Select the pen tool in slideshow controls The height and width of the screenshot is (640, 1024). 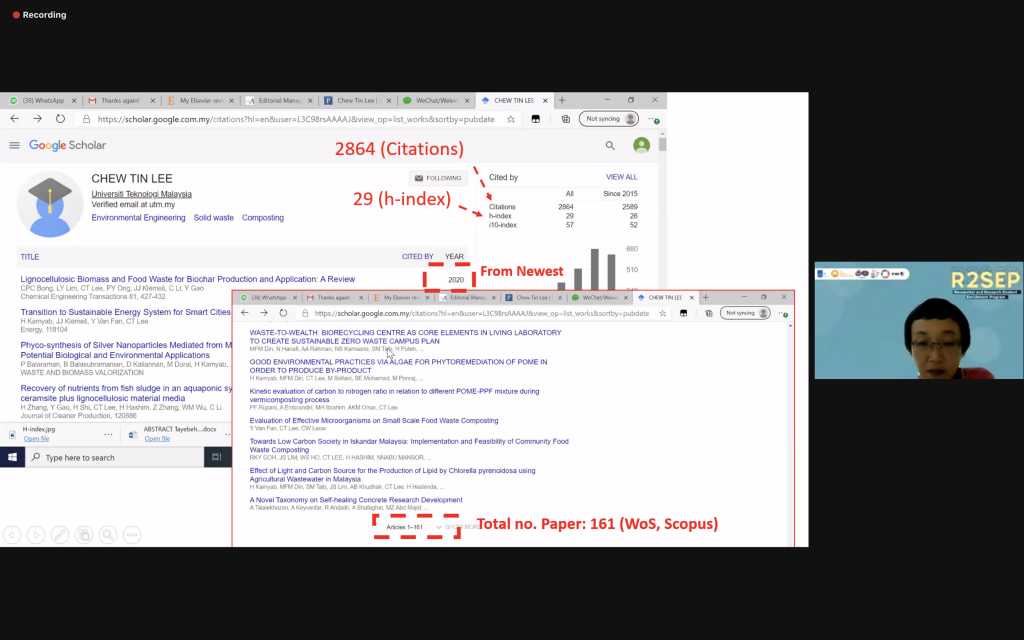60,534
